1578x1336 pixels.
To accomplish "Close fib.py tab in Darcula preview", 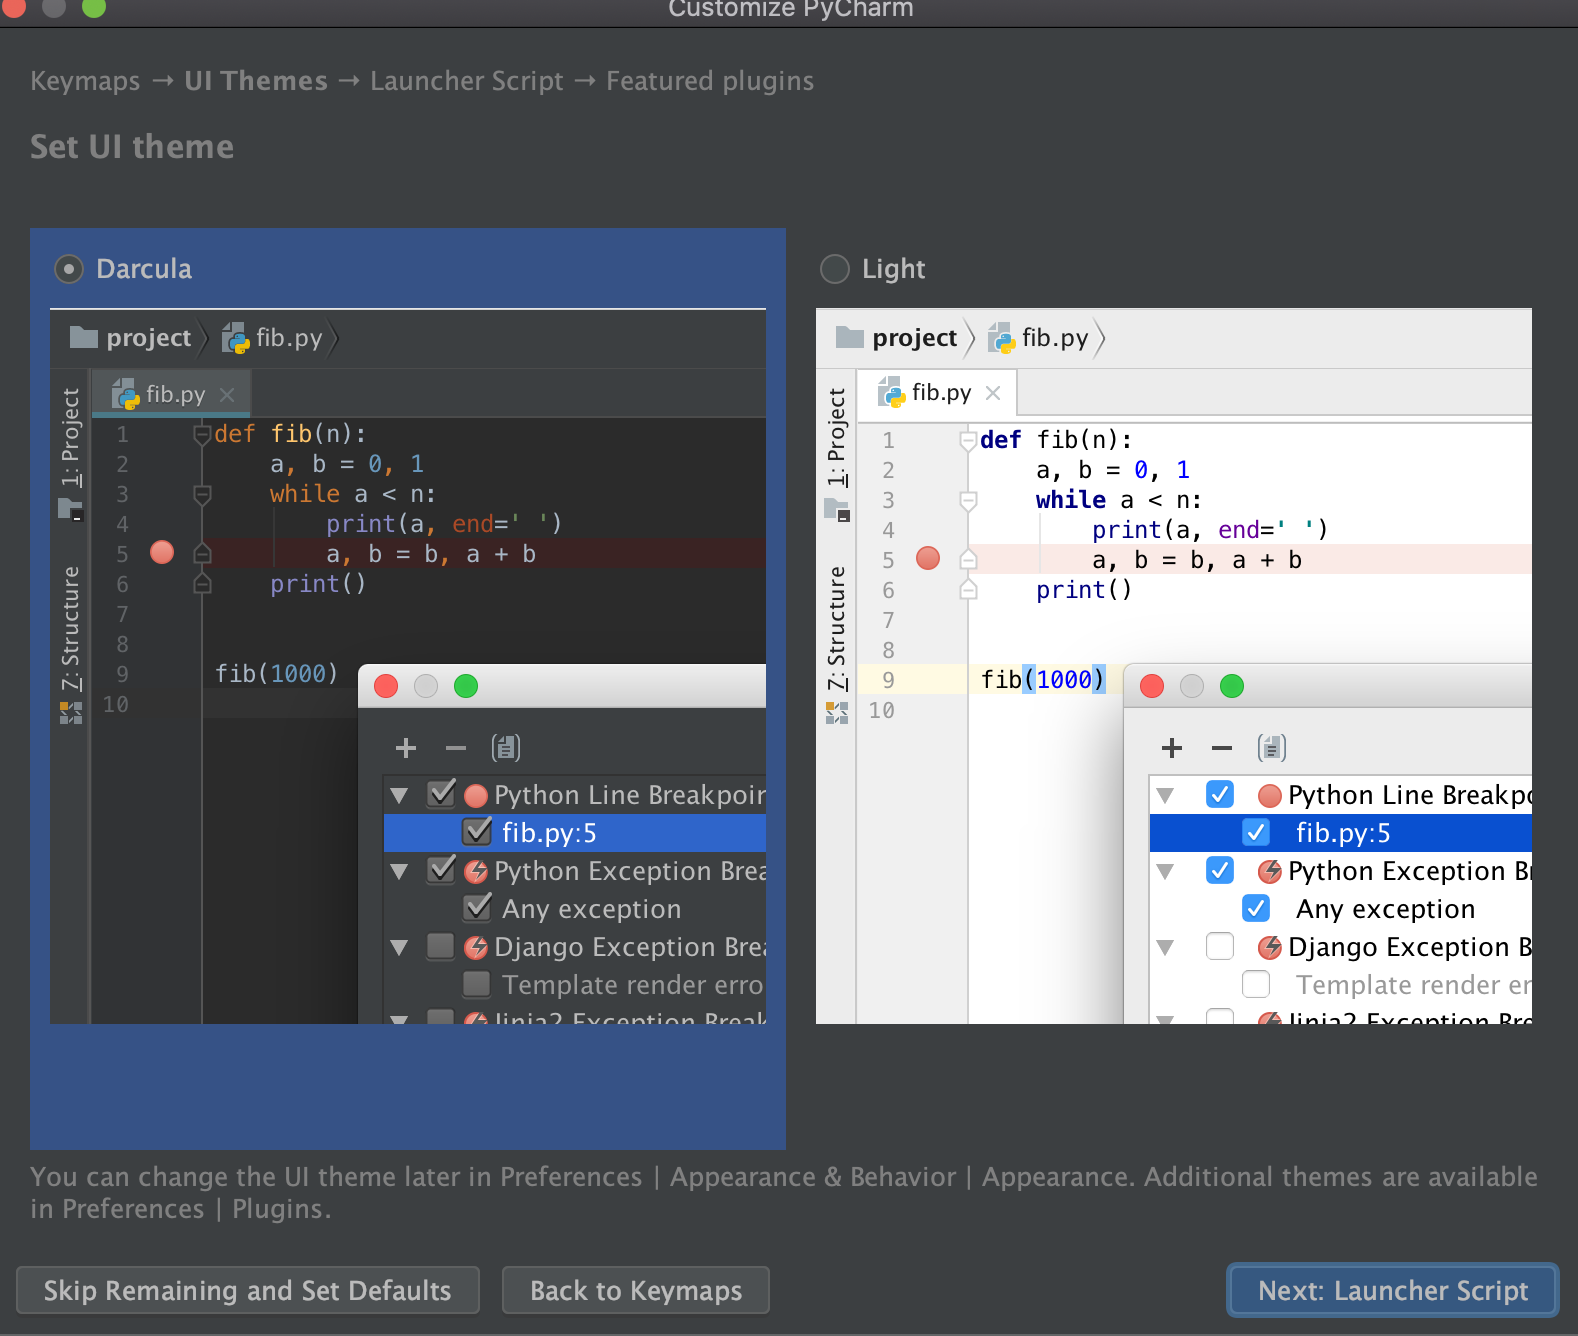I will (x=227, y=394).
